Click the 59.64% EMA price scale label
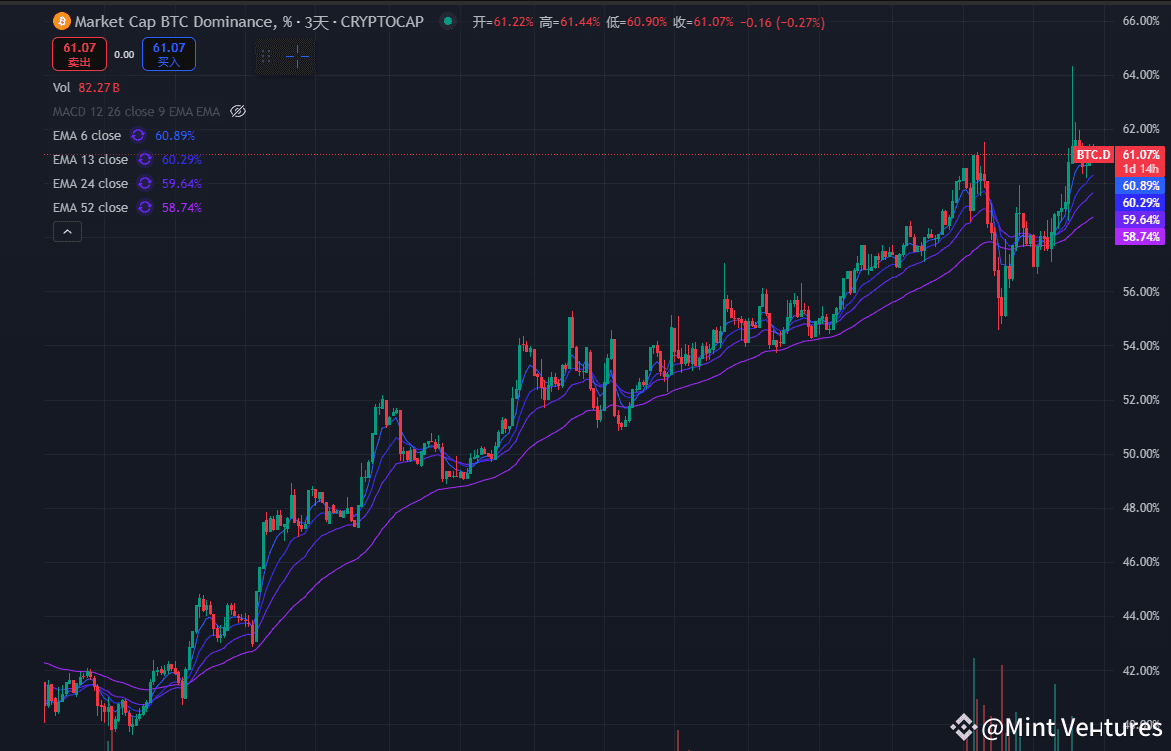Screen dimensions: 1171x751 pos(1140,219)
